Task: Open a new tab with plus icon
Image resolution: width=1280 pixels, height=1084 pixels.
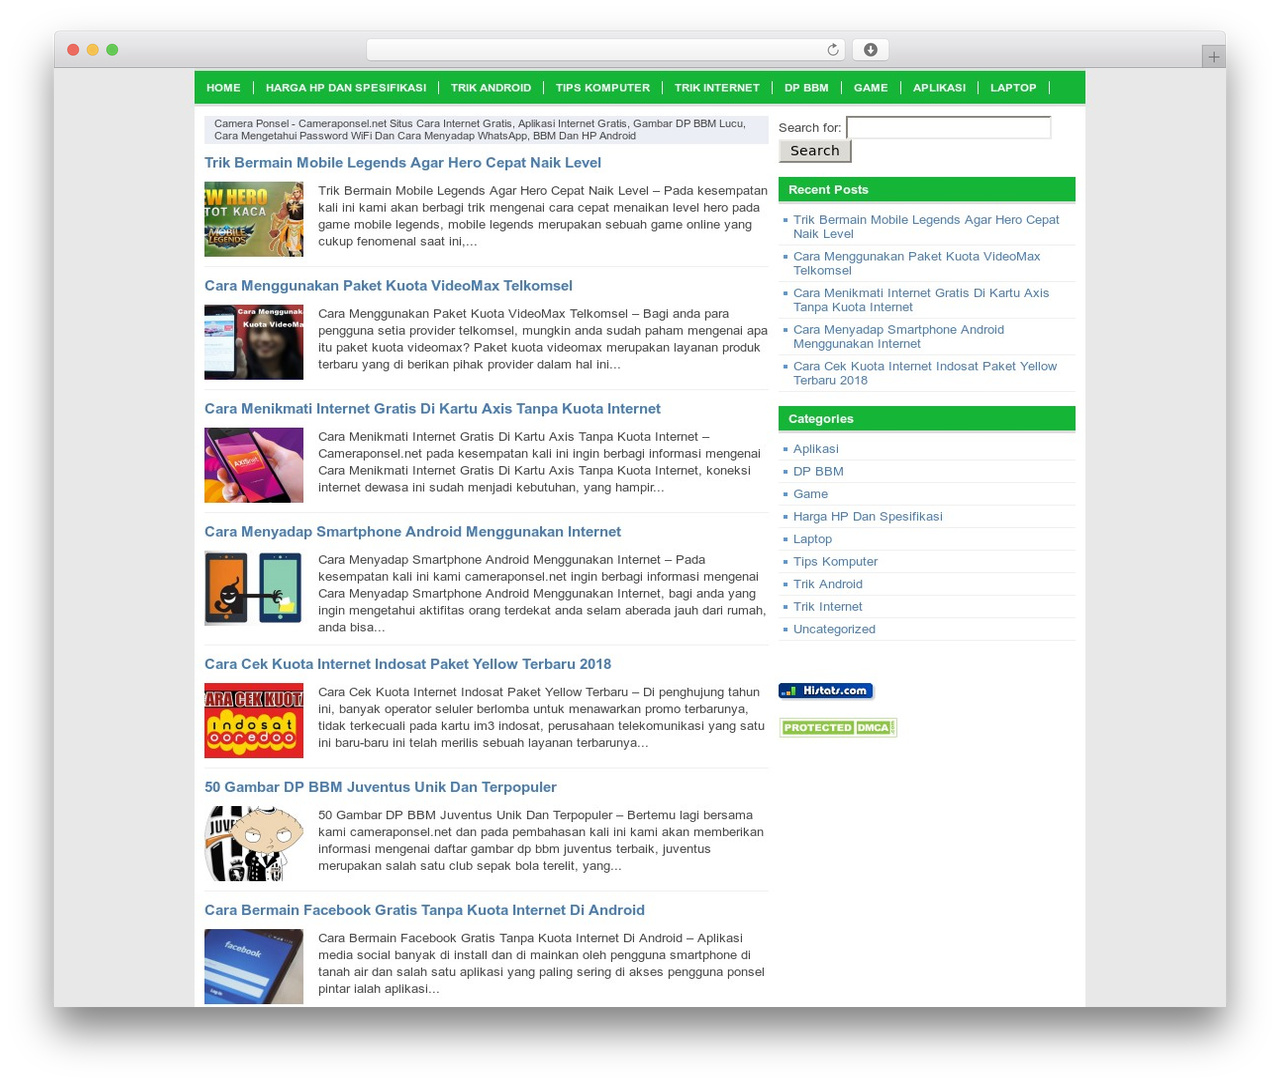Action: [1213, 57]
